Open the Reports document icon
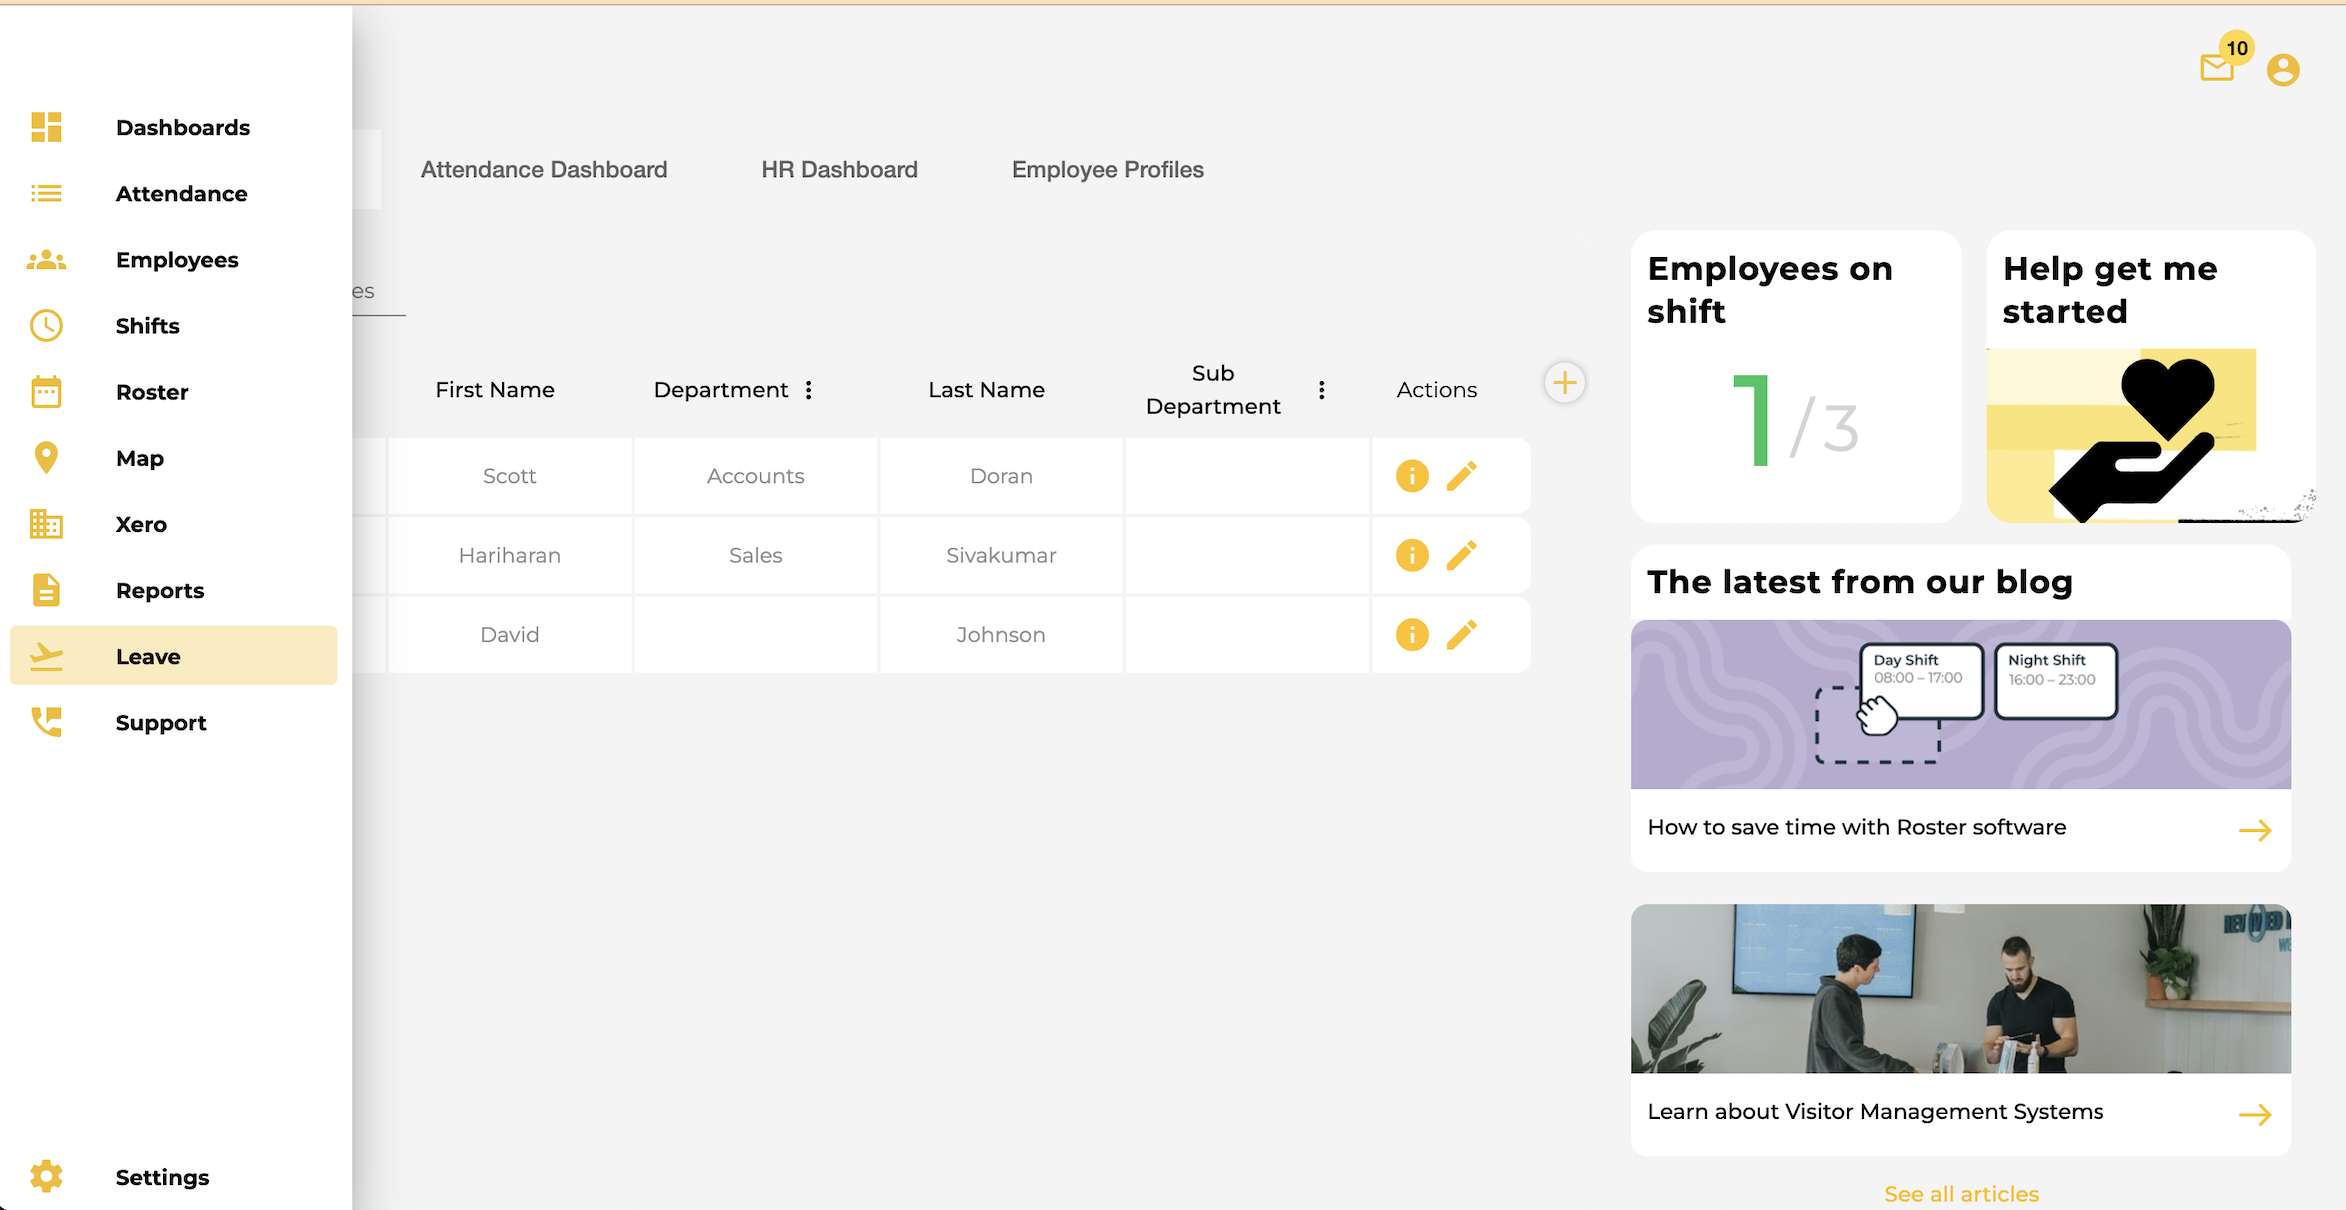The height and width of the screenshot is (1210, 2346). (x=46, y=590)
